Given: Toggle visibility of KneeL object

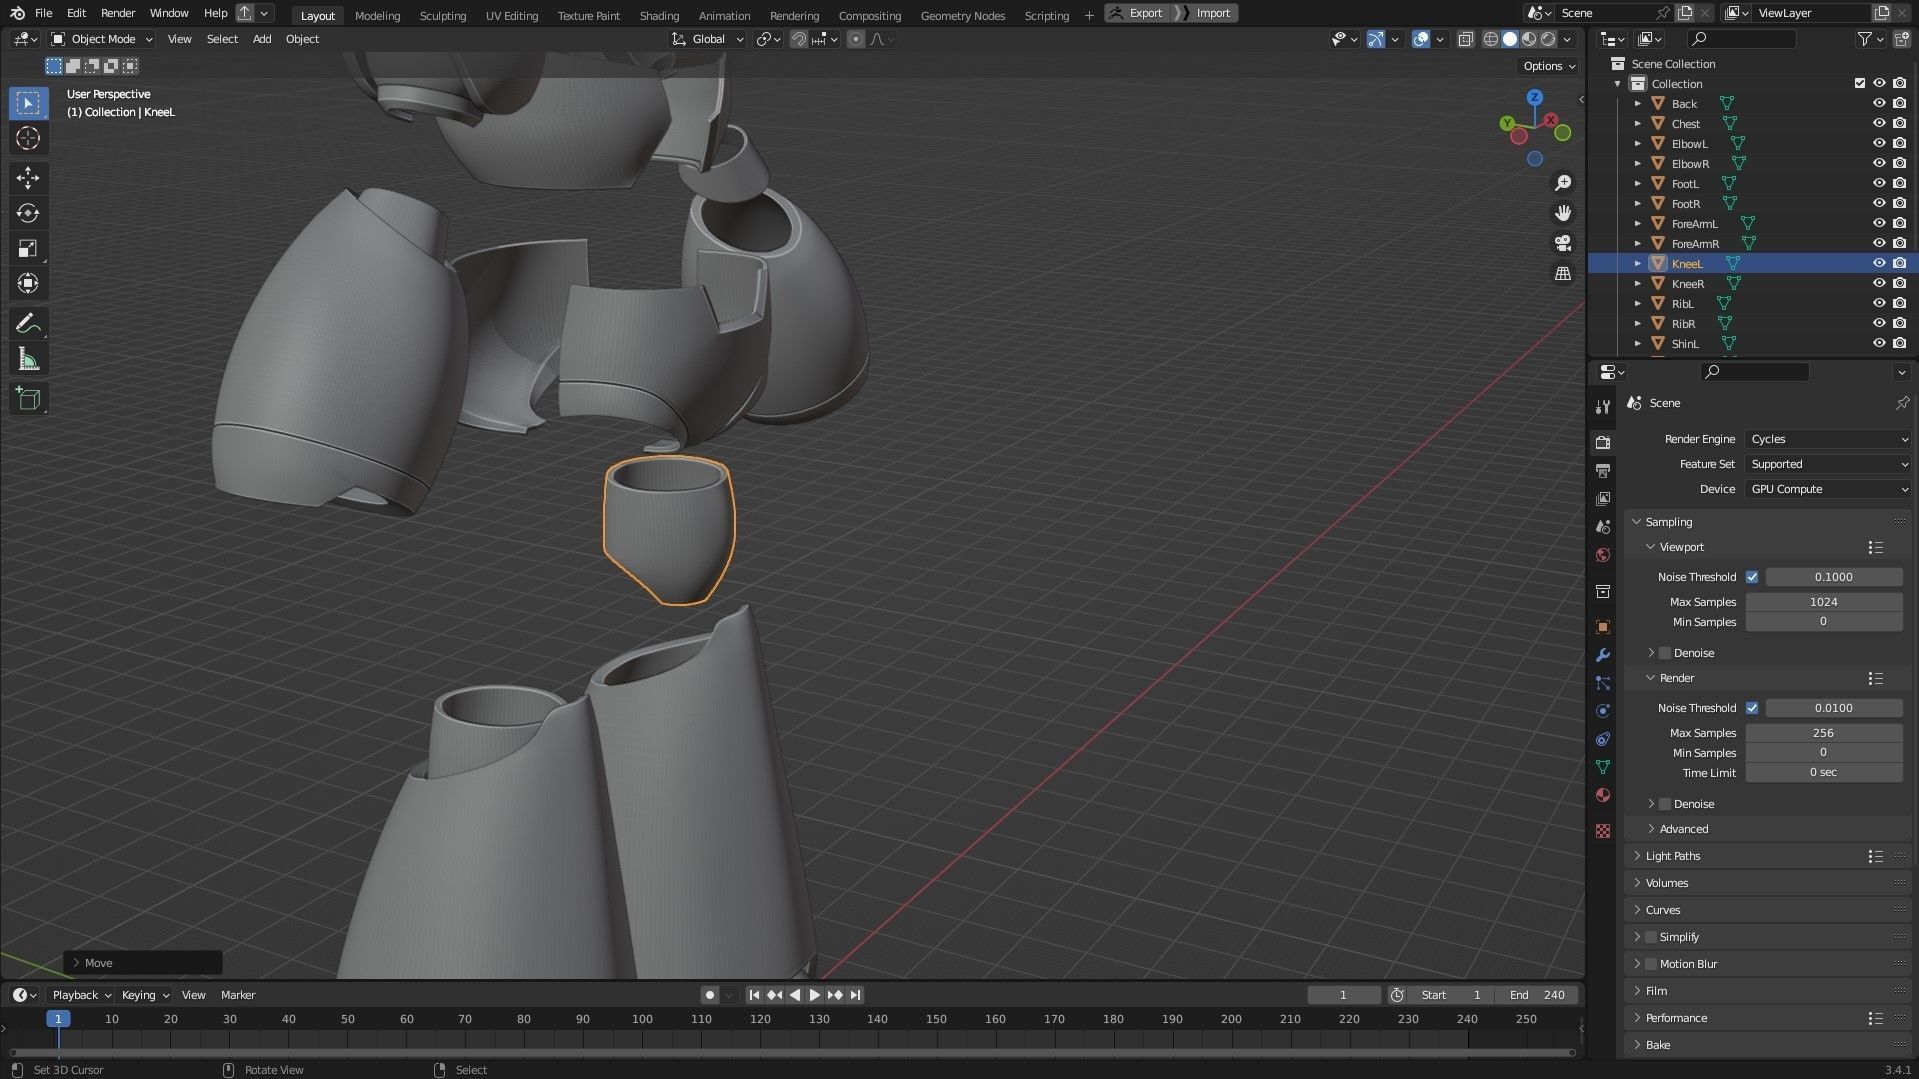Looking at the screenshot, I should (1879, 263).
